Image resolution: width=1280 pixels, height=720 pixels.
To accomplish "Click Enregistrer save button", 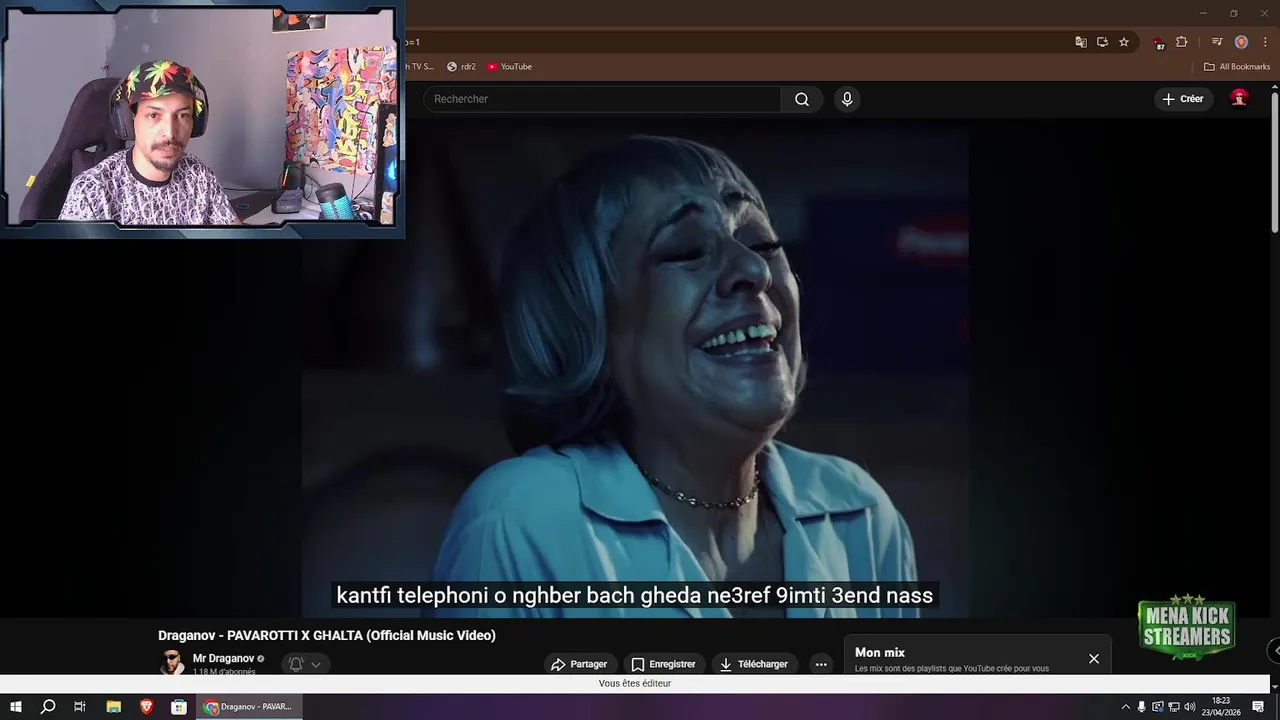I will coord(663,664).
